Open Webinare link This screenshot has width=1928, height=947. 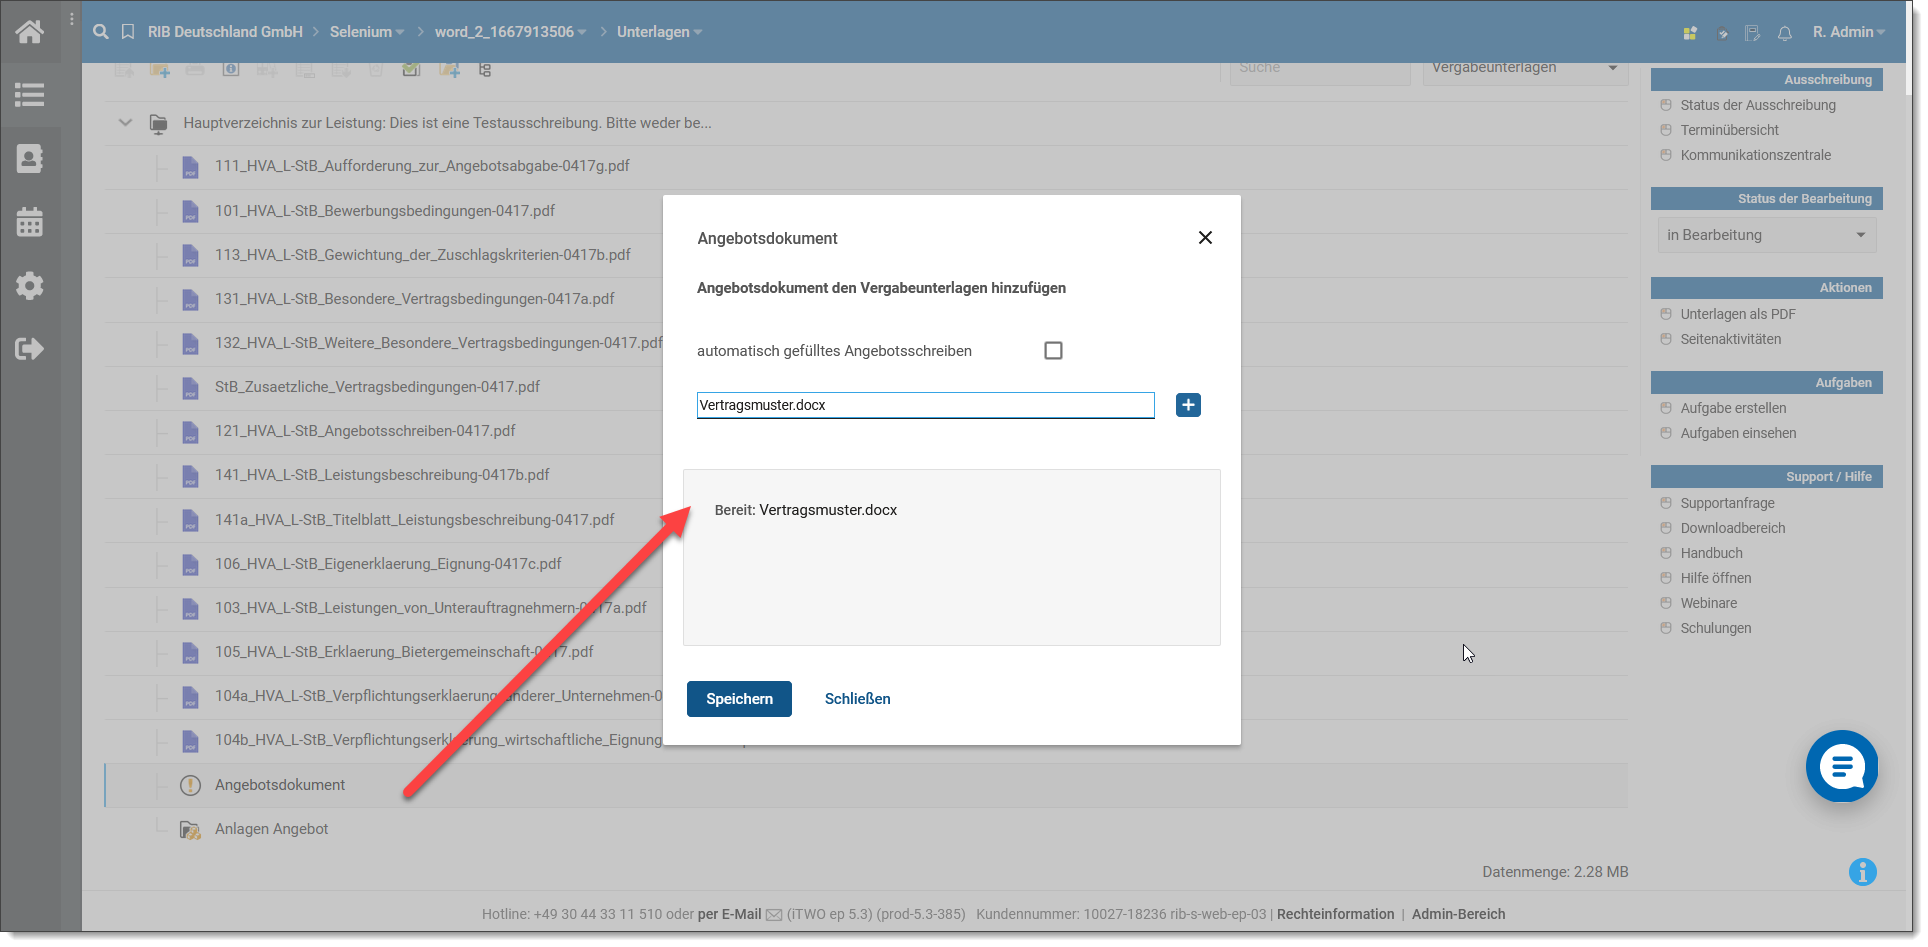click(1708, 603)
